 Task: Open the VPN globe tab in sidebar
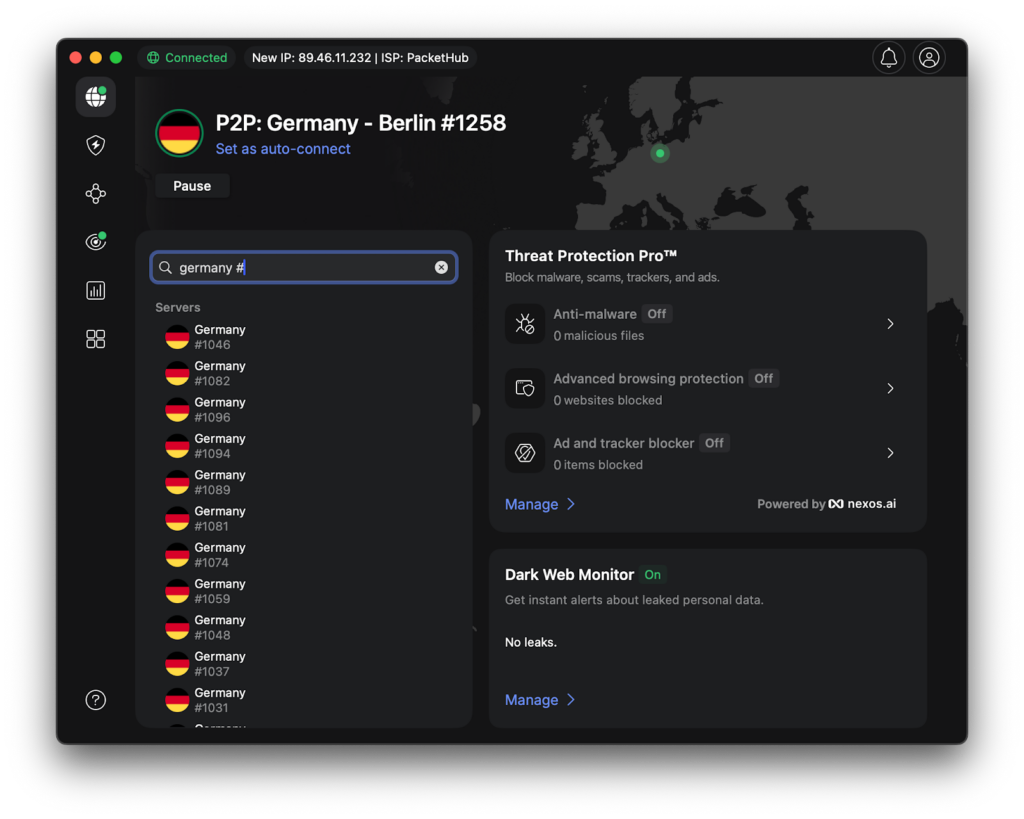[x=95, y=97]
